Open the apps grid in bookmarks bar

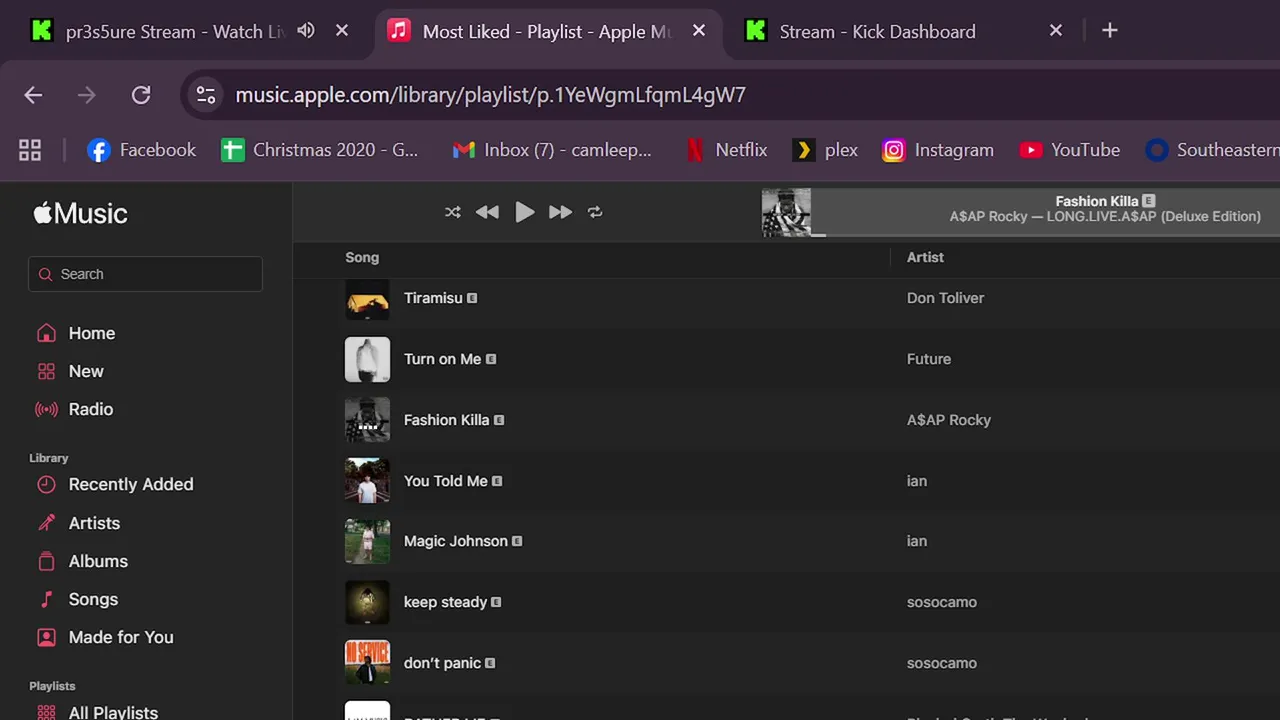pos(30,150)
